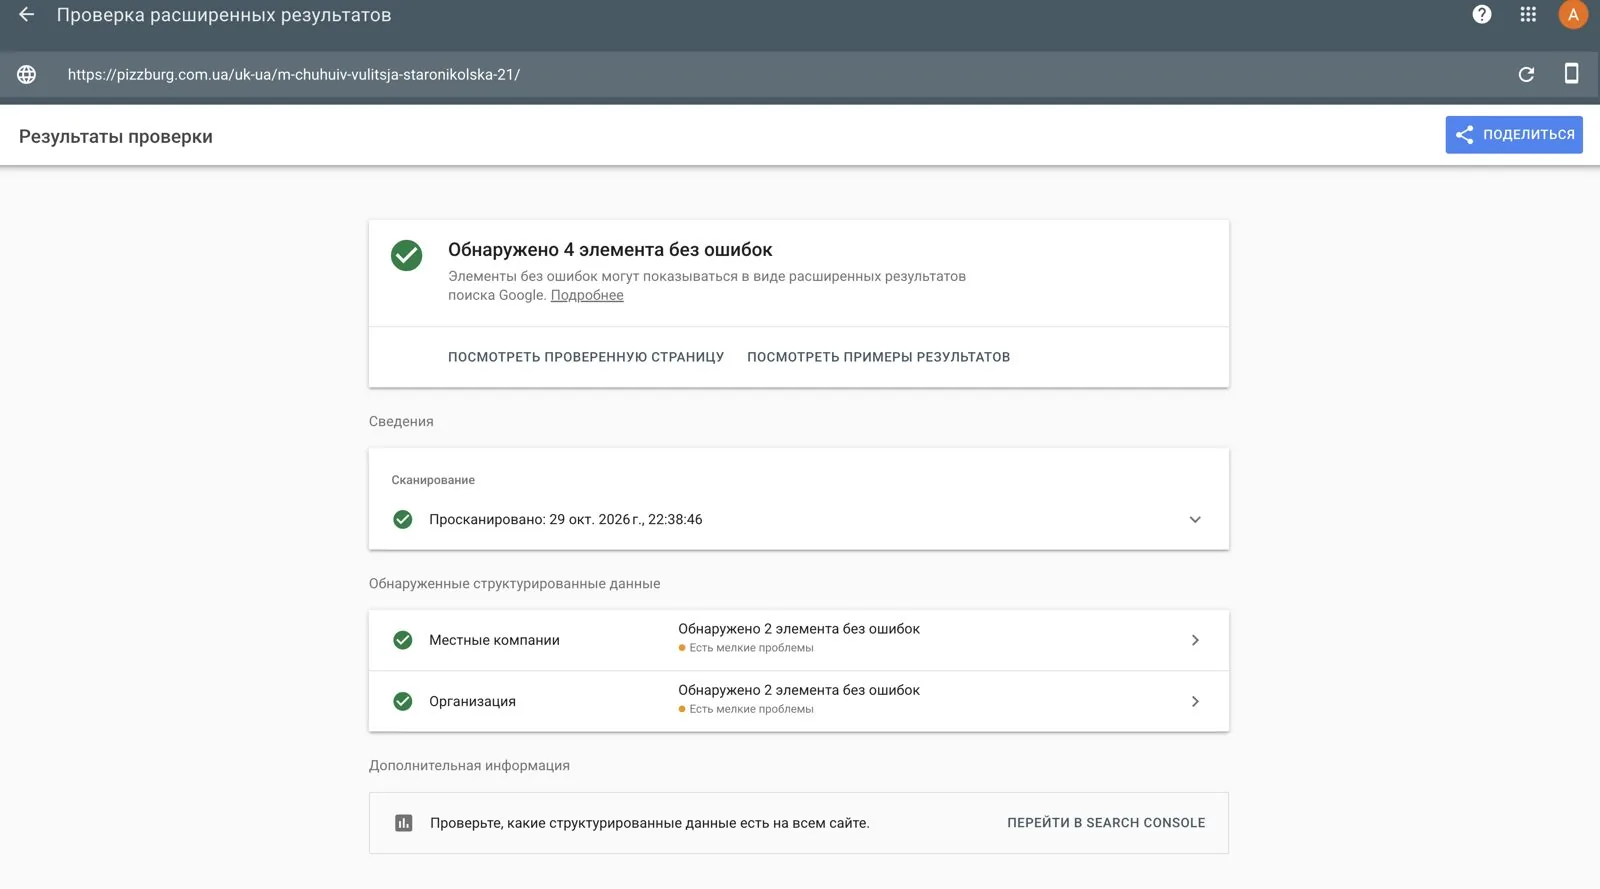The image size is (1600, 889).
Task: Select 'Местные компании' text
Action: pos(494,640)
